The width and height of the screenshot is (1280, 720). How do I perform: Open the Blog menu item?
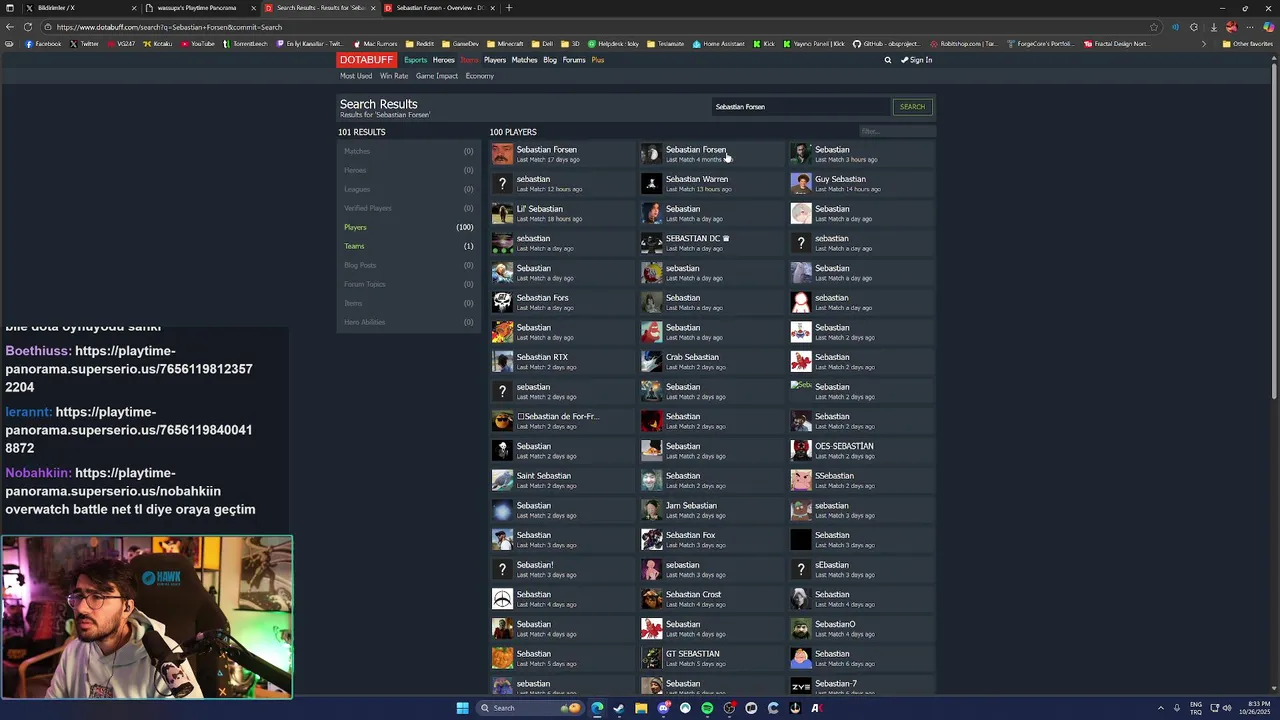pyautogui.click(x=550, y=60)
